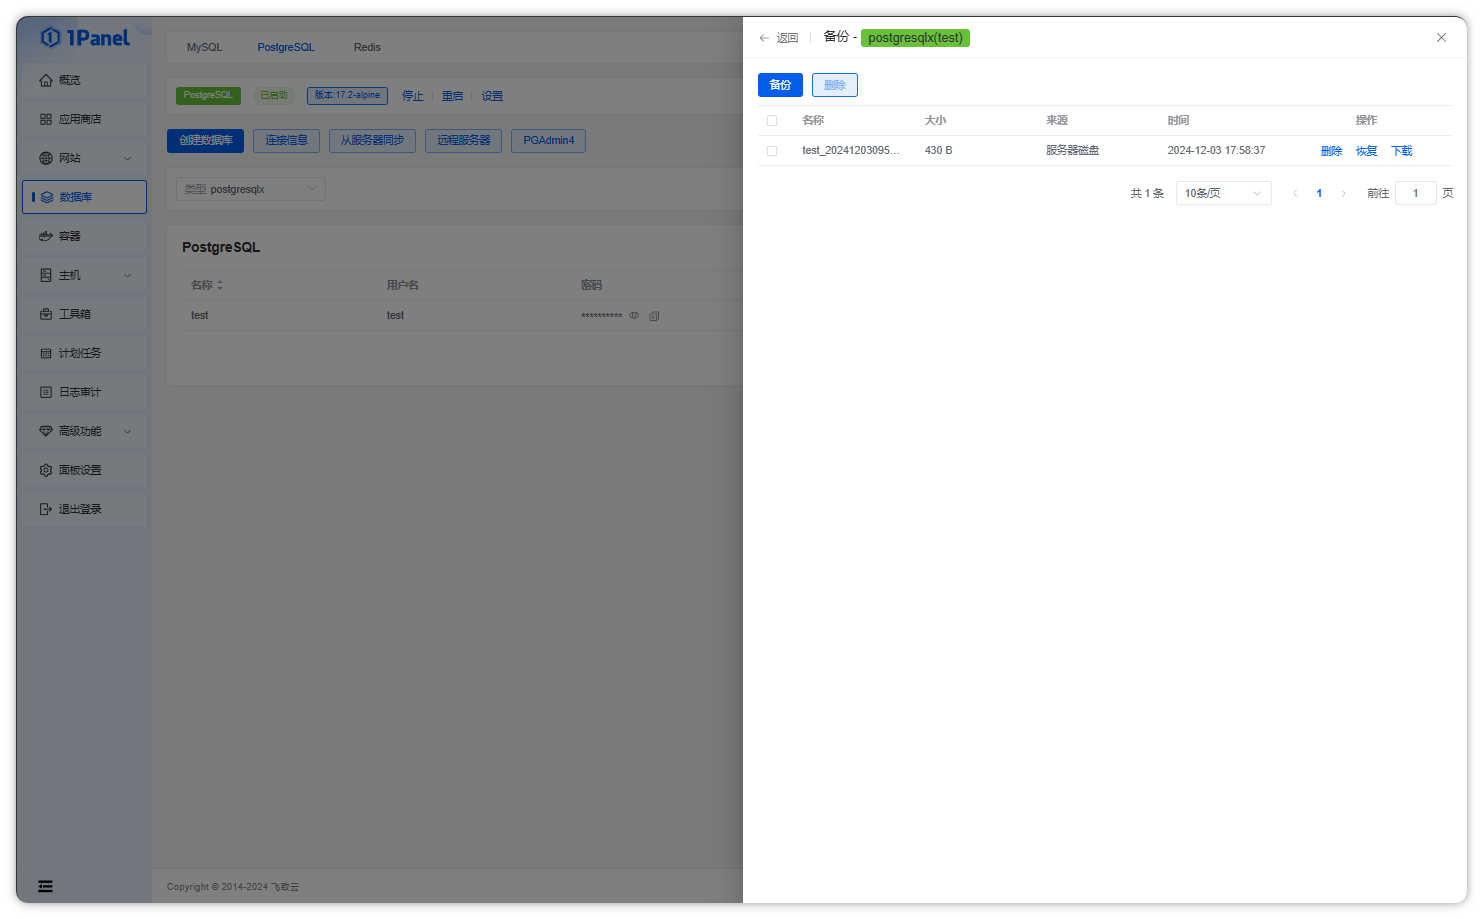The width and height of the screenshot is (1483, 919).
Task: Click the 返回 back arrow icon
Action: click(764, 38)
